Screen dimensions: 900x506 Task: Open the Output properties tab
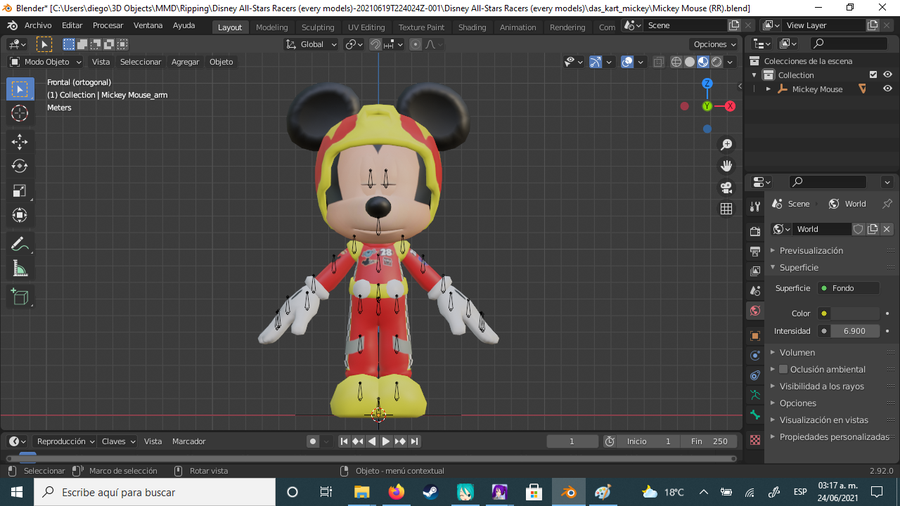click(x=755, y=251)
